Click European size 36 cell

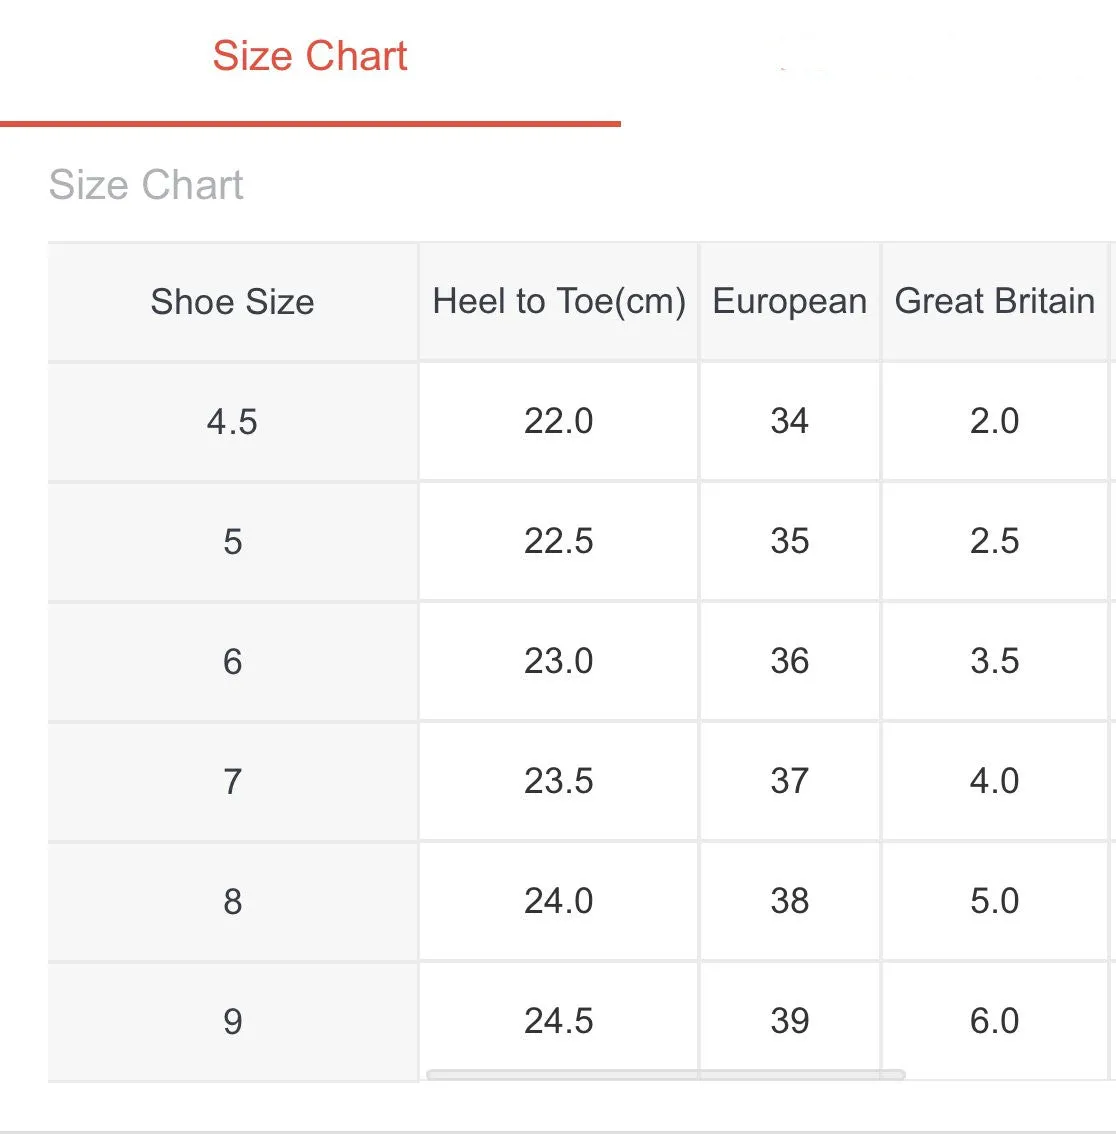pos(789,662)
